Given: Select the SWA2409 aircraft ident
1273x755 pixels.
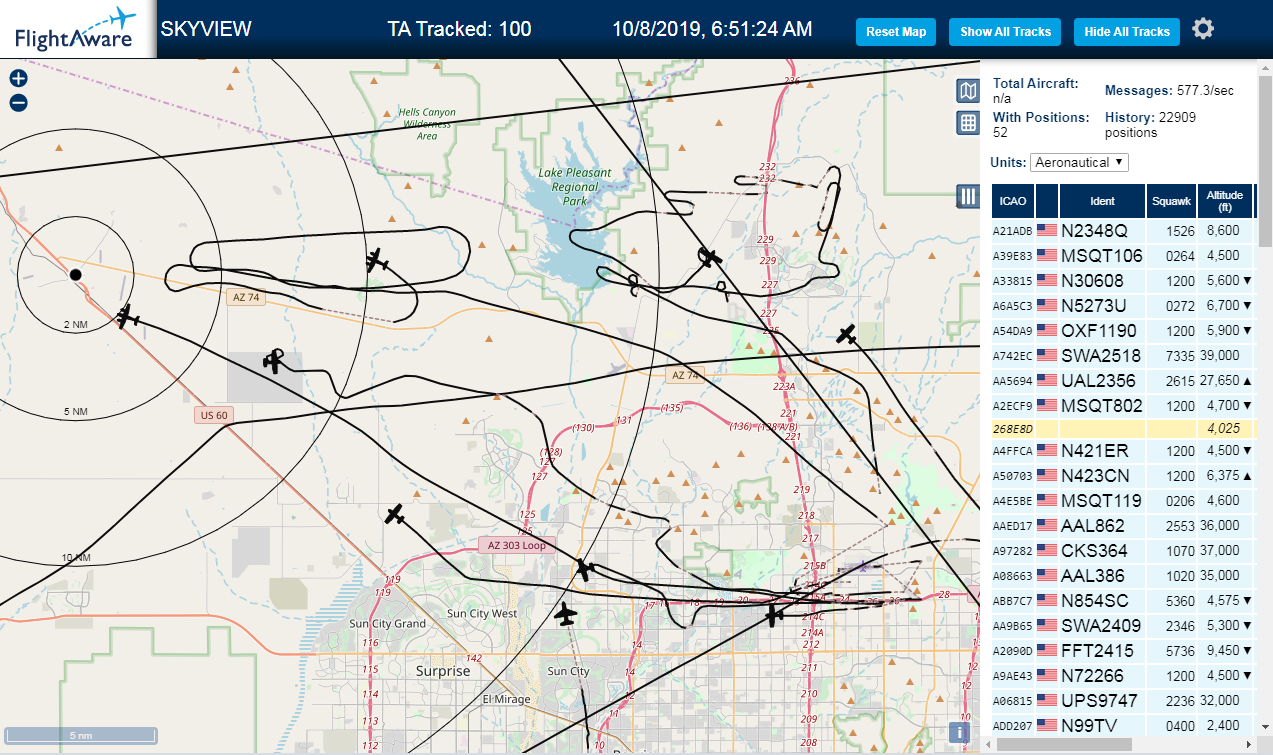Looking at the screenshot, I should point(1100,625).
